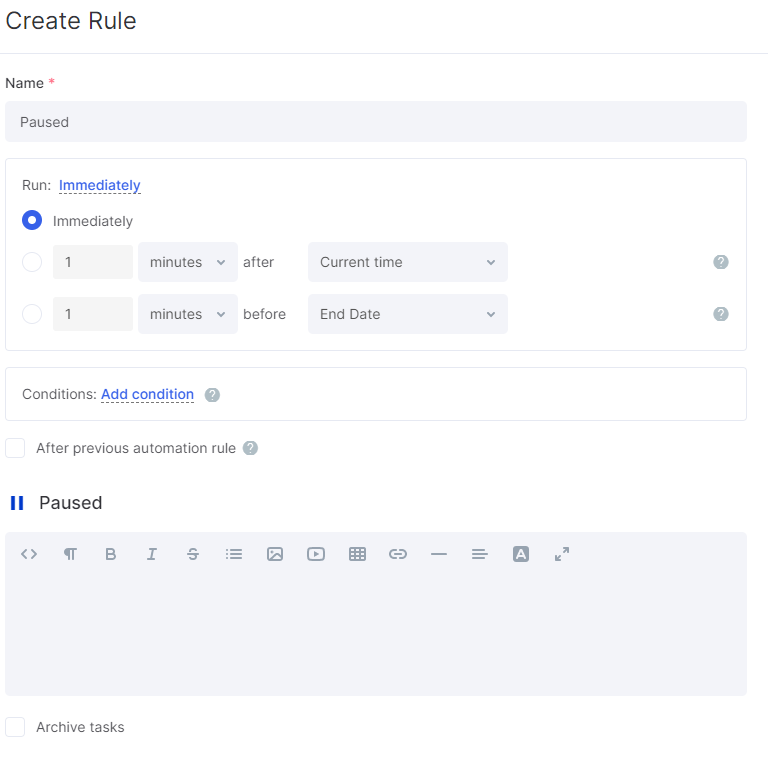The image size is (768, 763).
Task: Click the Add condition link
Action: pos(147,394)
